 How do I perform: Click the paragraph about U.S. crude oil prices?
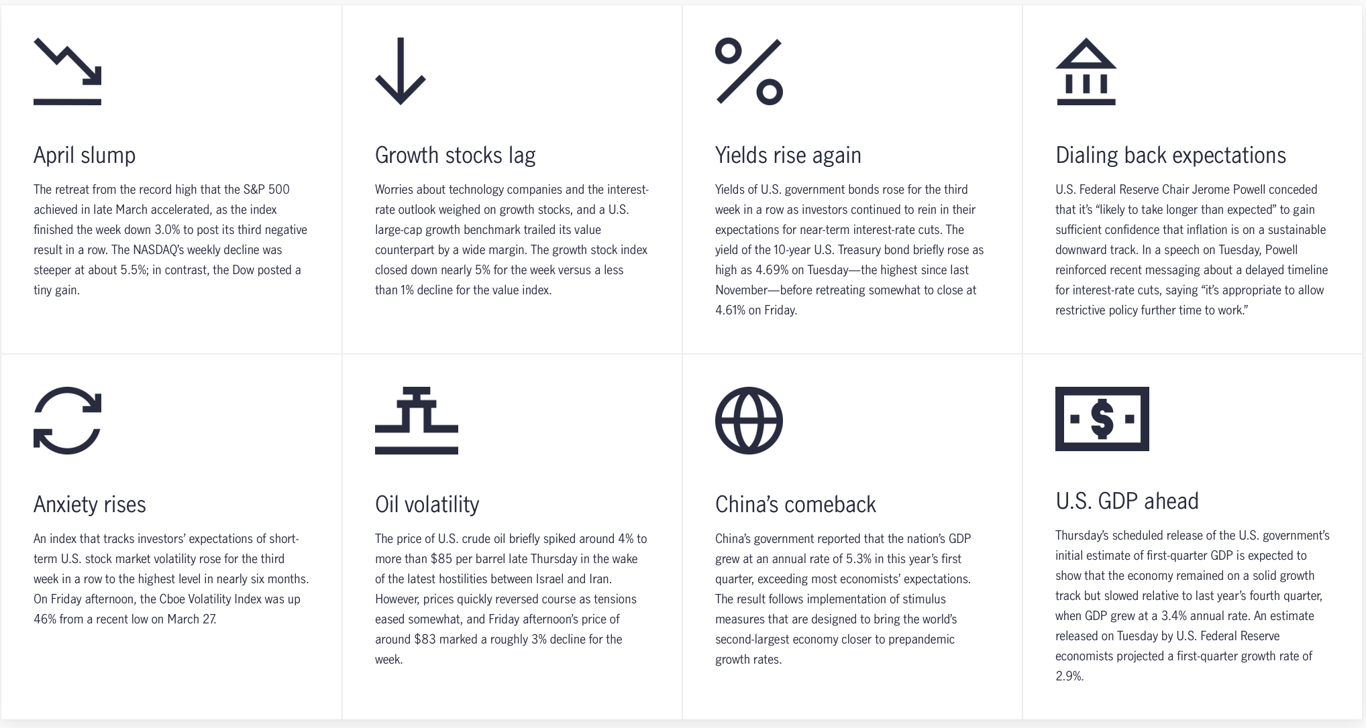[x=511, y=599]
